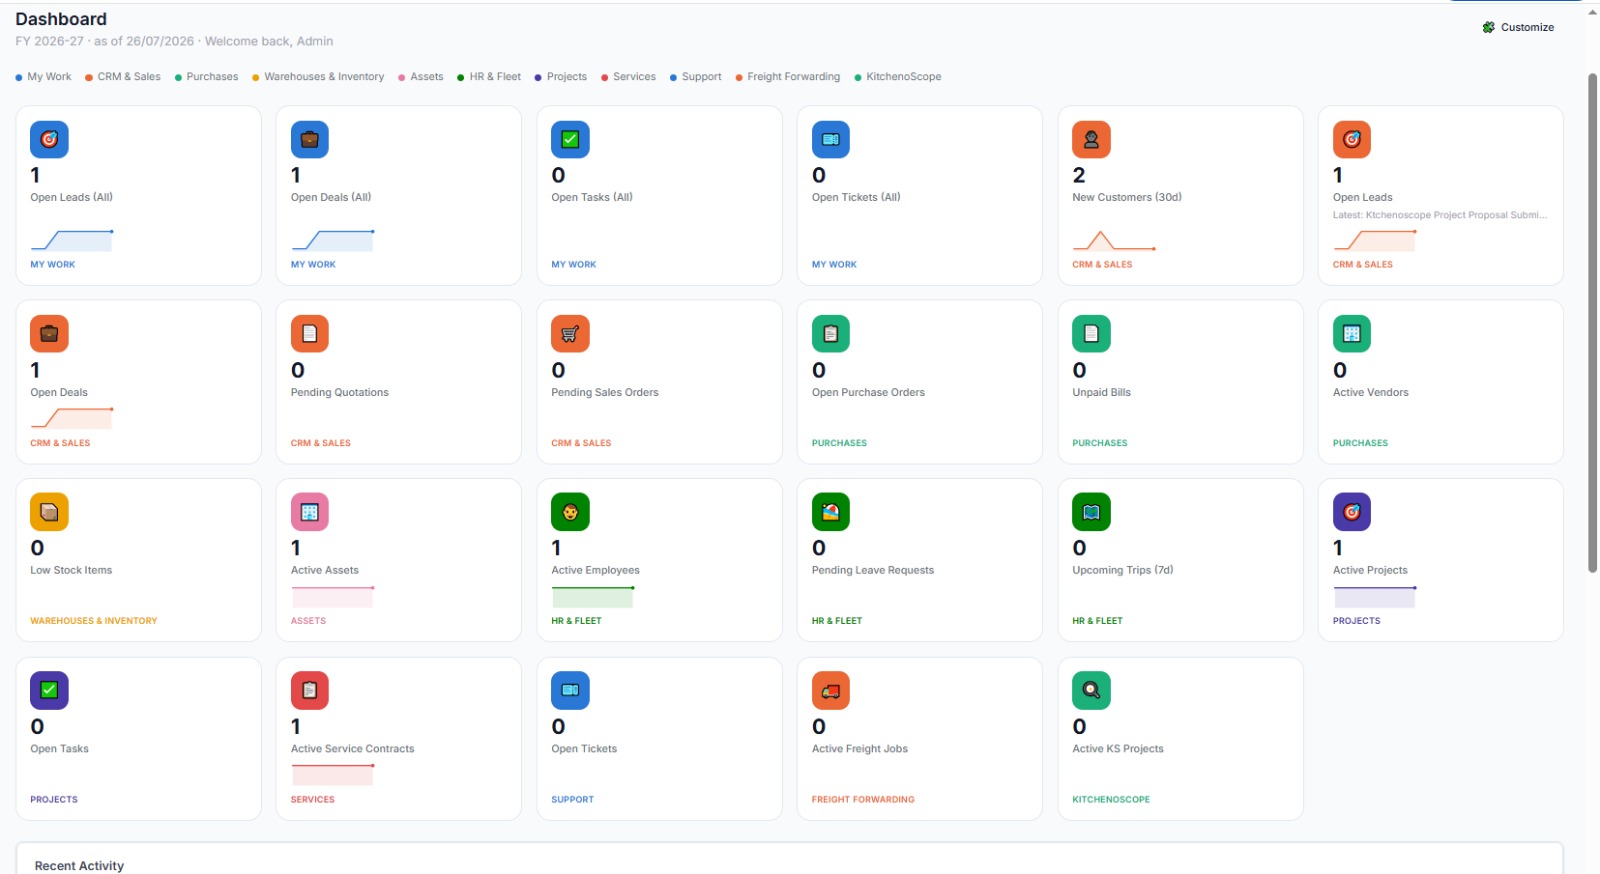Open the Open Leads (All) label
Image resolution: width=1600 pixels, height=874 pixels.
tap(72, 198)
